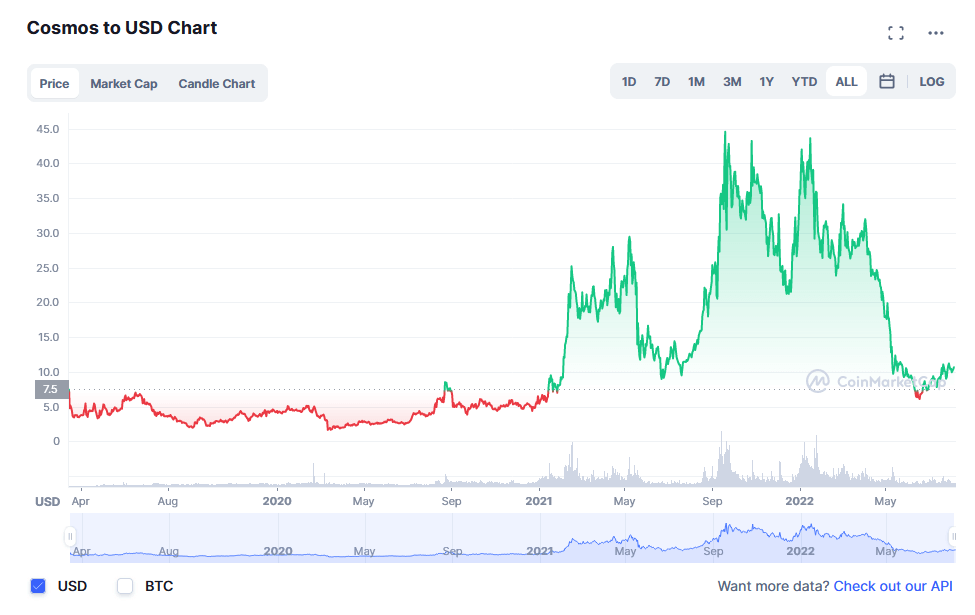Select the 7D time range

coord(662,82)
